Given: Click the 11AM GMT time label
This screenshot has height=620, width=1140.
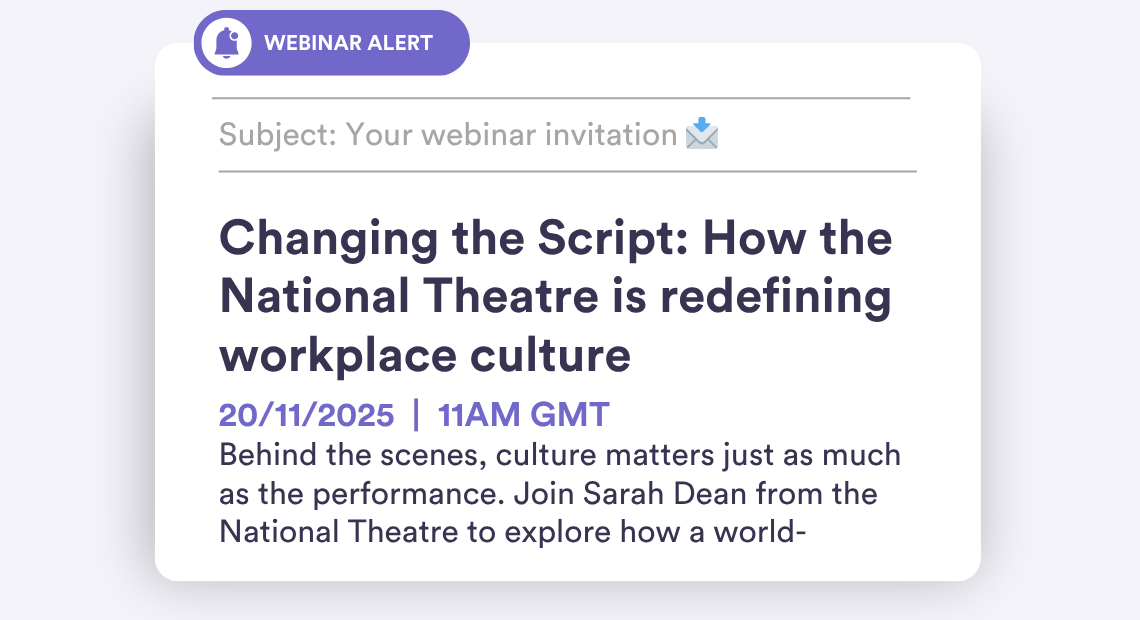Looking at the screenshot, I should (523, 414).
